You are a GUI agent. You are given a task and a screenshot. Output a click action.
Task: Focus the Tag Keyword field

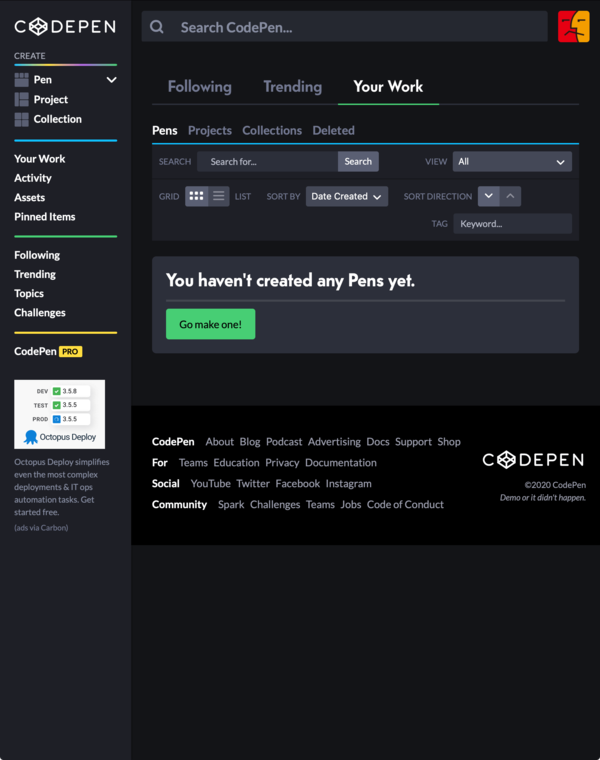click(x=512, y=223)
